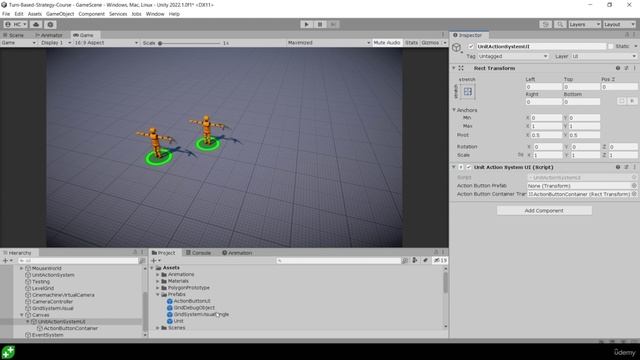Toggle Rect Transform raw edit mode button
This screenshot has height=360, width=640.
pyautogui.click(x=632, y=101)
